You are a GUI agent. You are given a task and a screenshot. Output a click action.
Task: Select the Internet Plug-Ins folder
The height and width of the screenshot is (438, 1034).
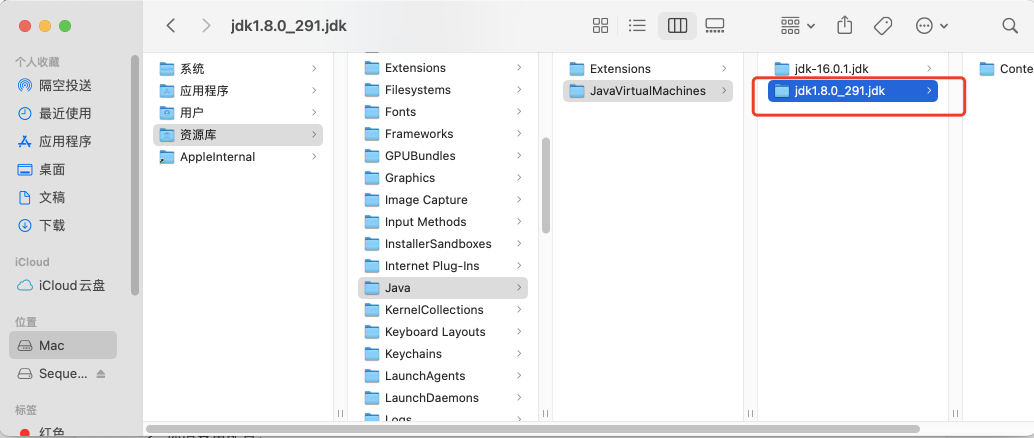(x=443, y=266)
